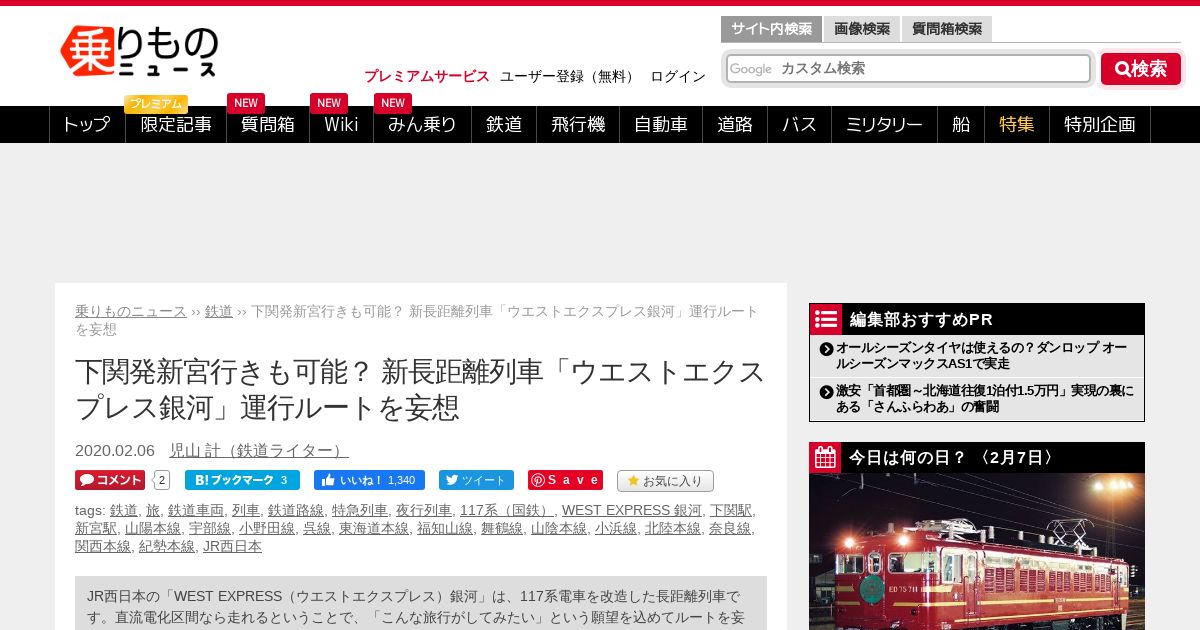The height and width of the screenshot is (630, 1200).
Task: Click the Pinterest Save button
Action: pyautogui.click(x=565, y=480)
